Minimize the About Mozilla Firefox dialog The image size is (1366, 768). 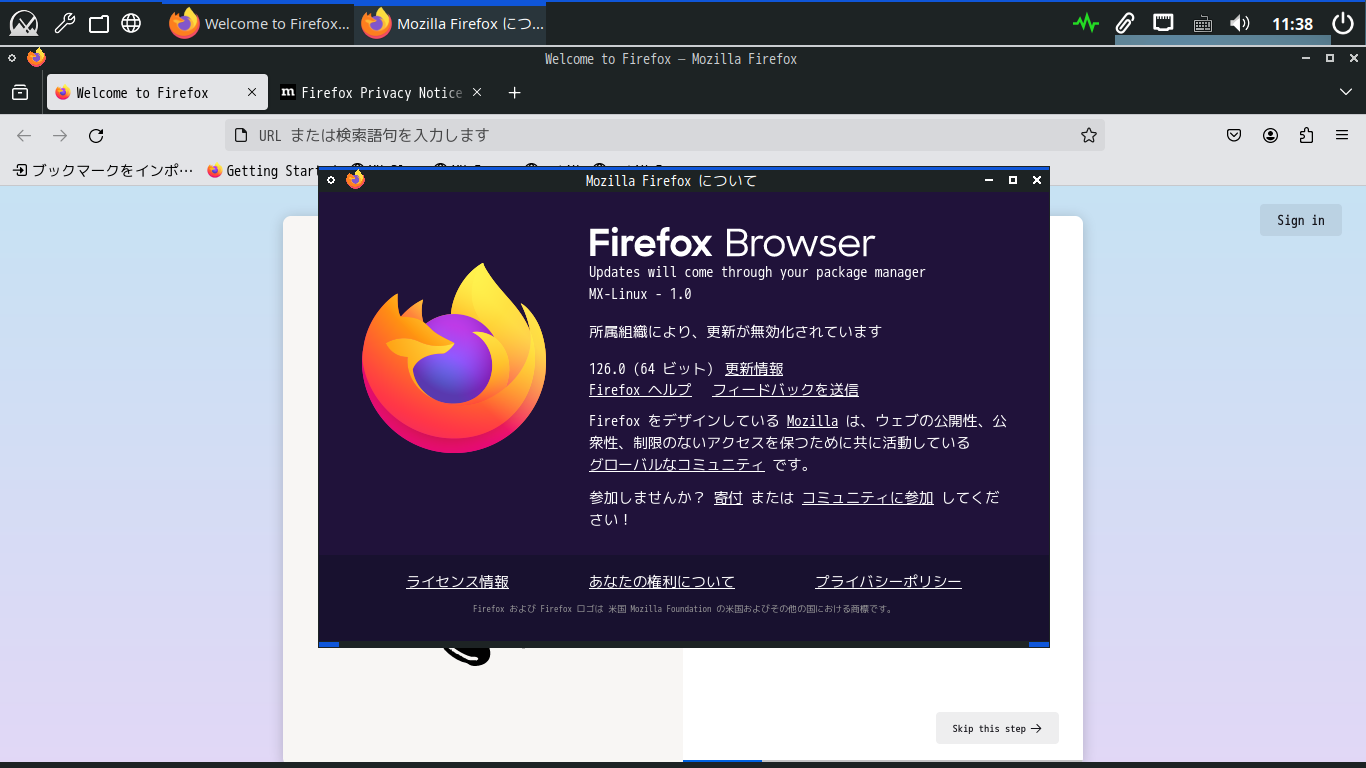pyautogui.click(x=989, y=180)
